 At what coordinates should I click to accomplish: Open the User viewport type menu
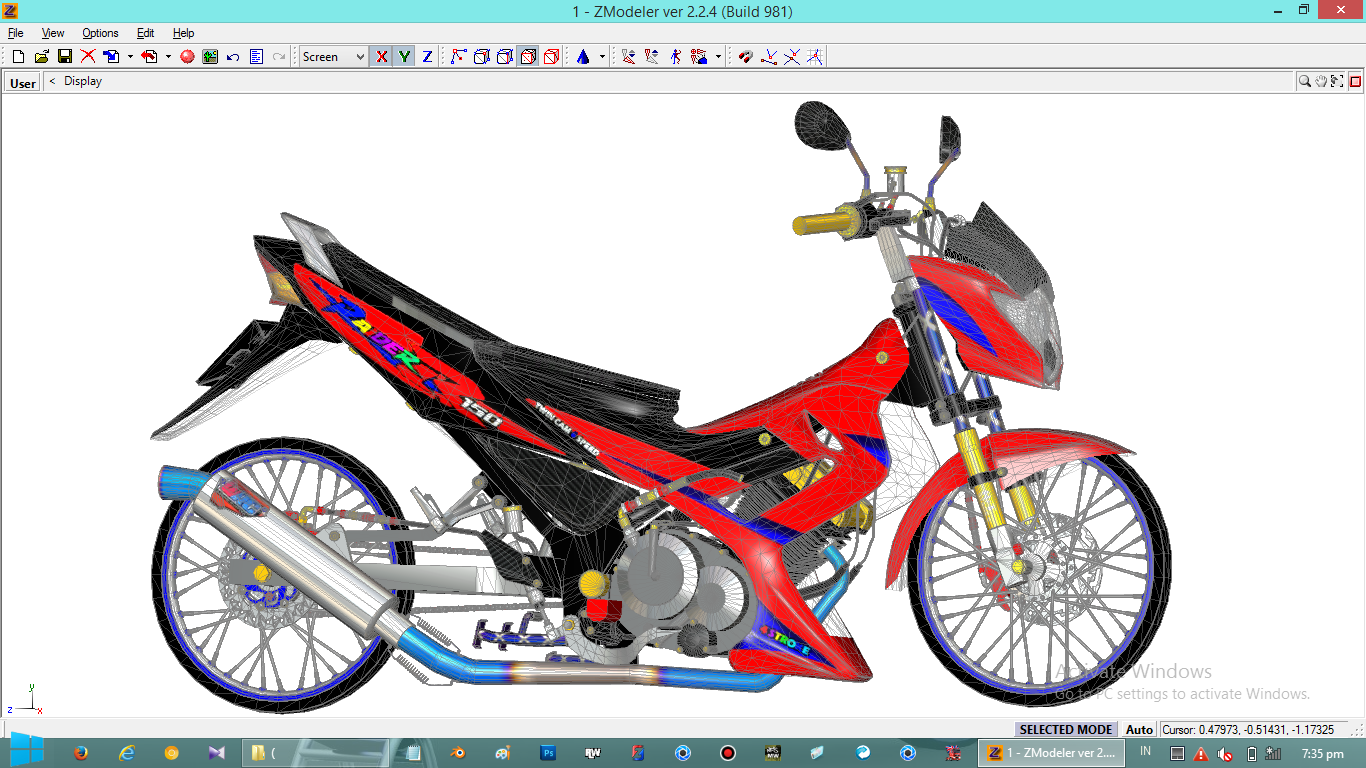[23, 83]
